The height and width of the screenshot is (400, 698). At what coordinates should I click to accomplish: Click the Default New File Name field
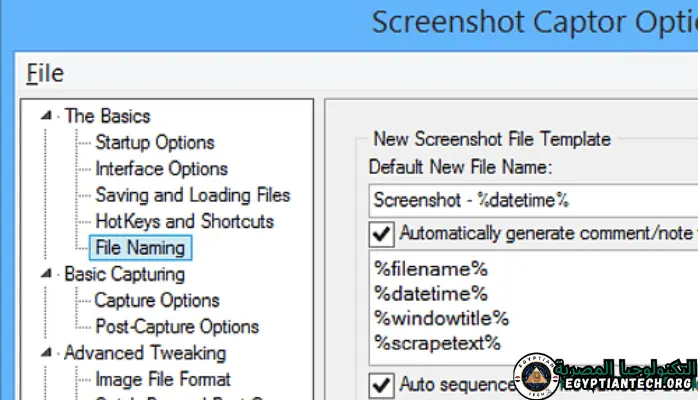coord(530,199)
